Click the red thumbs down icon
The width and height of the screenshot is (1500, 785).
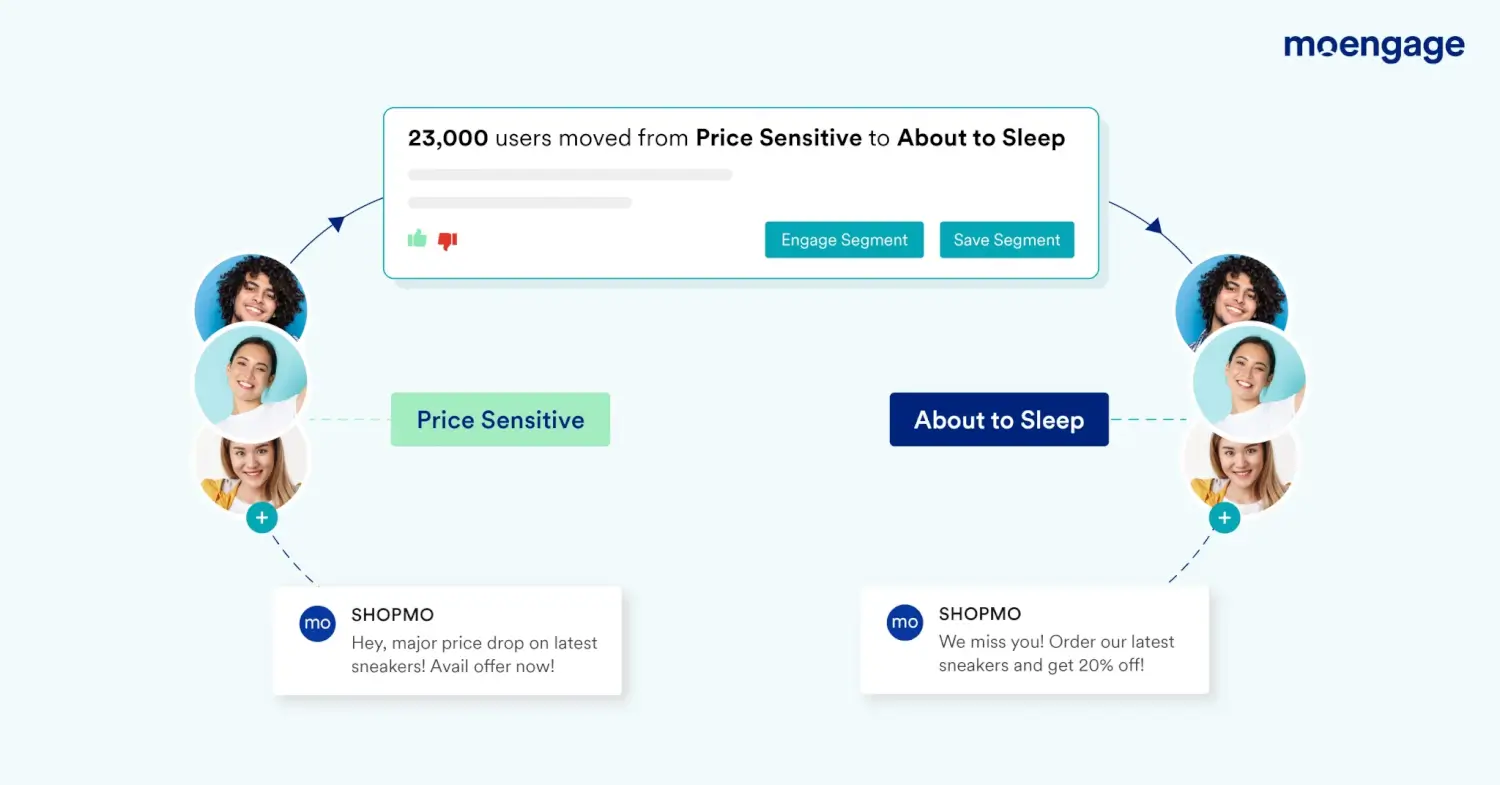[x=448, y=240]
